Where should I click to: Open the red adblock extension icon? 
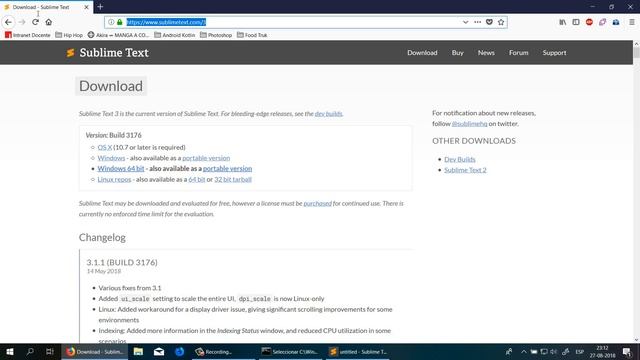click(589, 22)
